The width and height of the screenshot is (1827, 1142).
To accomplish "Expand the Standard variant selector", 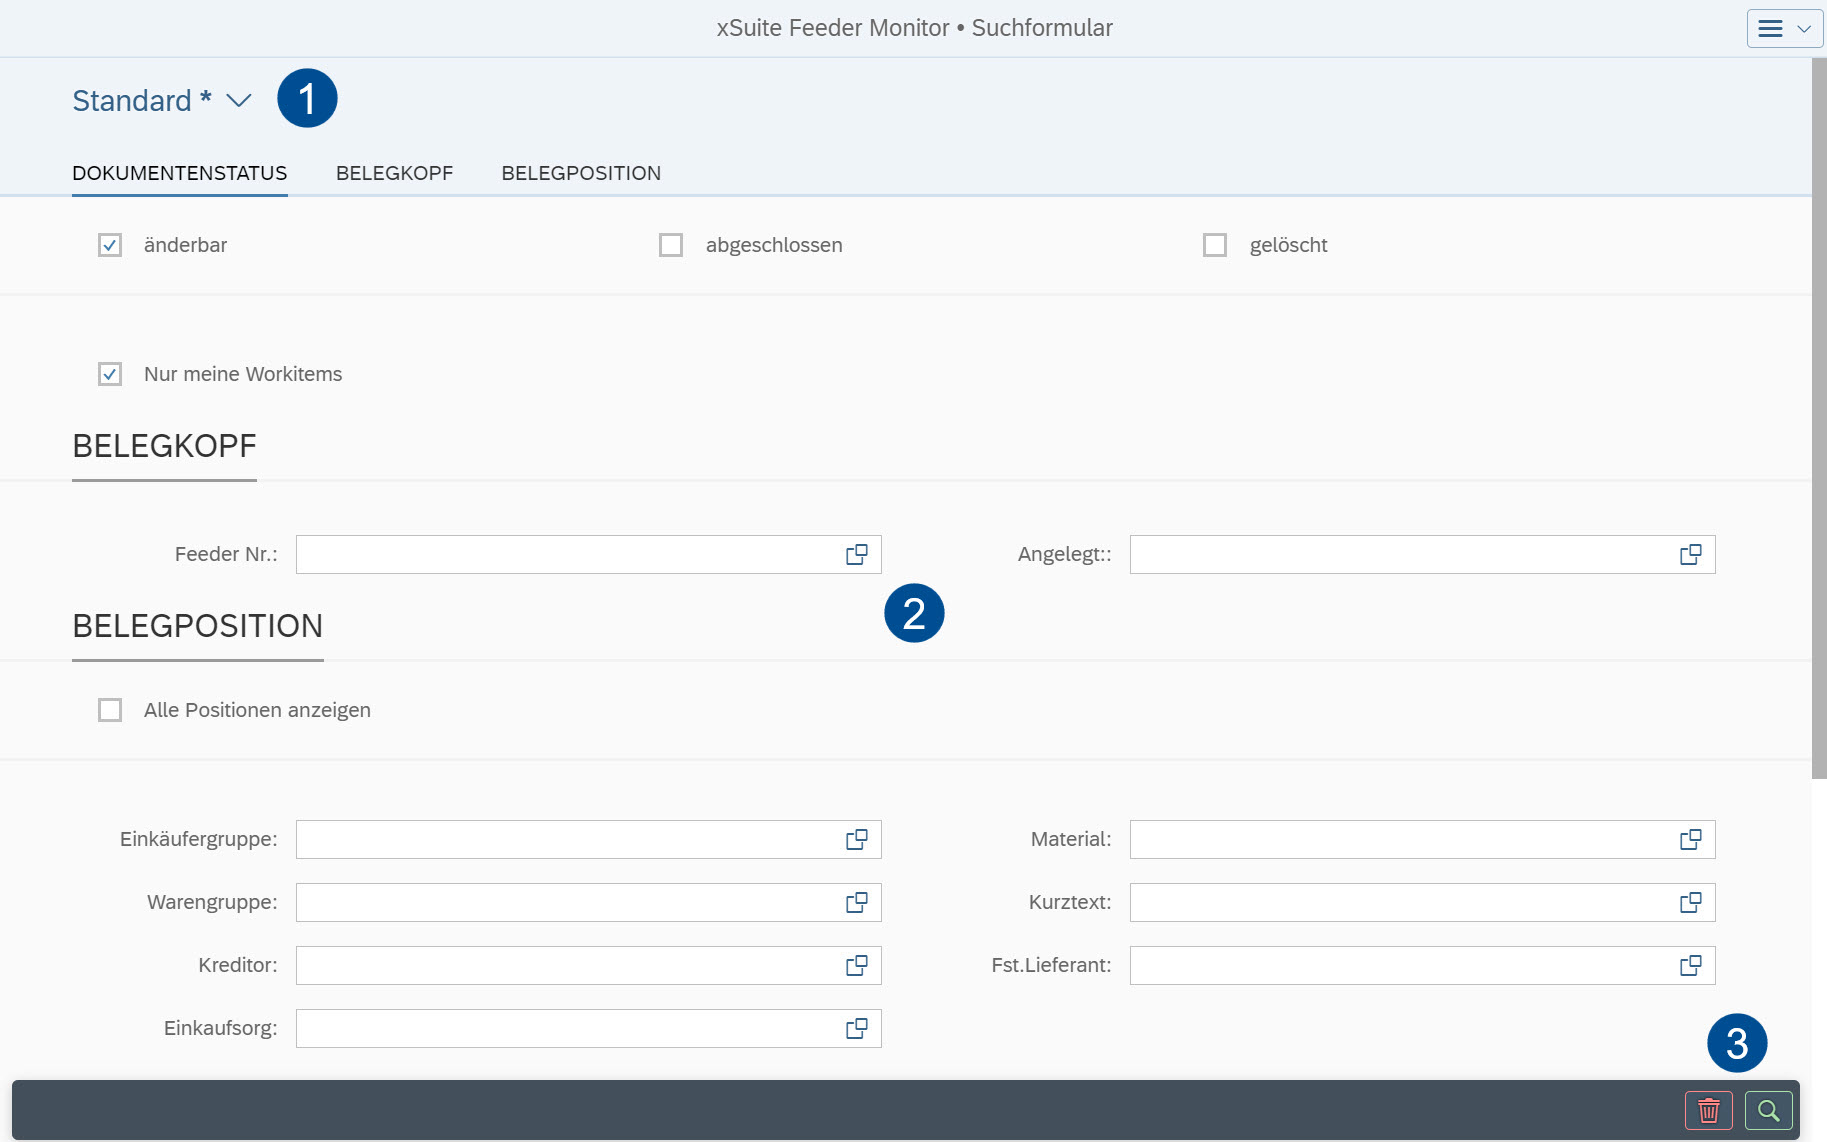I will point(238,100).
